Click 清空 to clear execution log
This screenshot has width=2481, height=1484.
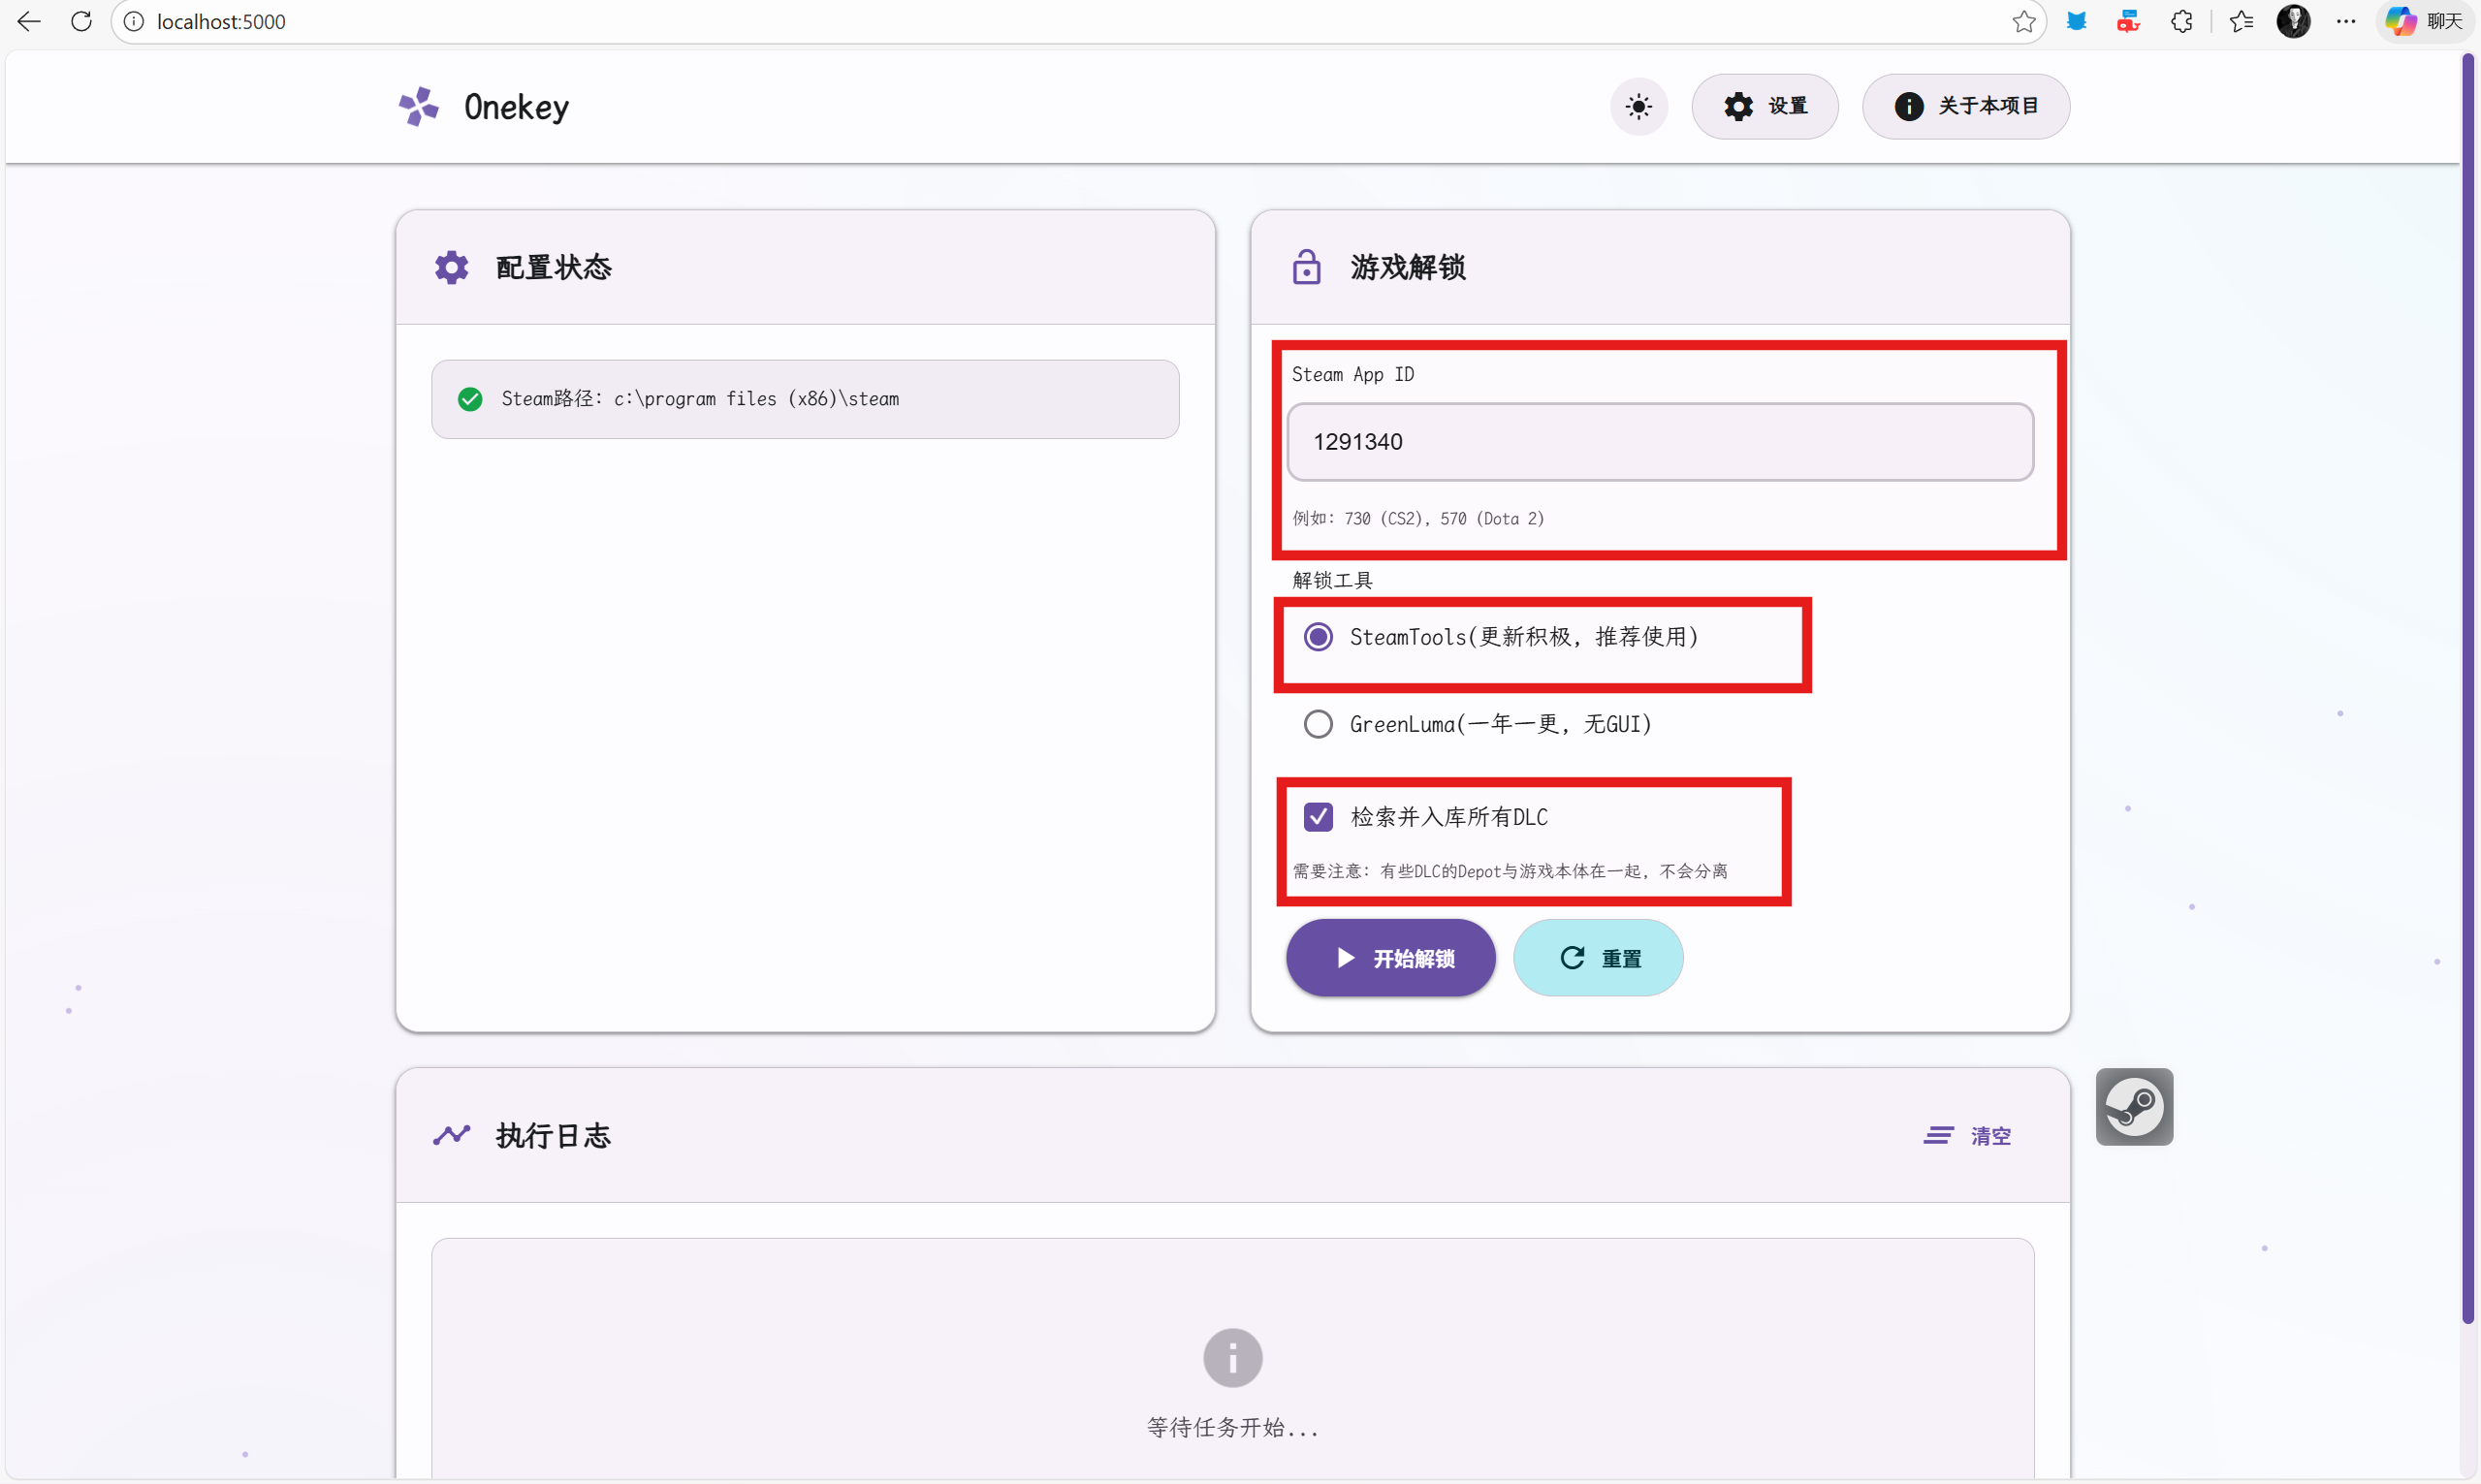[1966, 1136]
